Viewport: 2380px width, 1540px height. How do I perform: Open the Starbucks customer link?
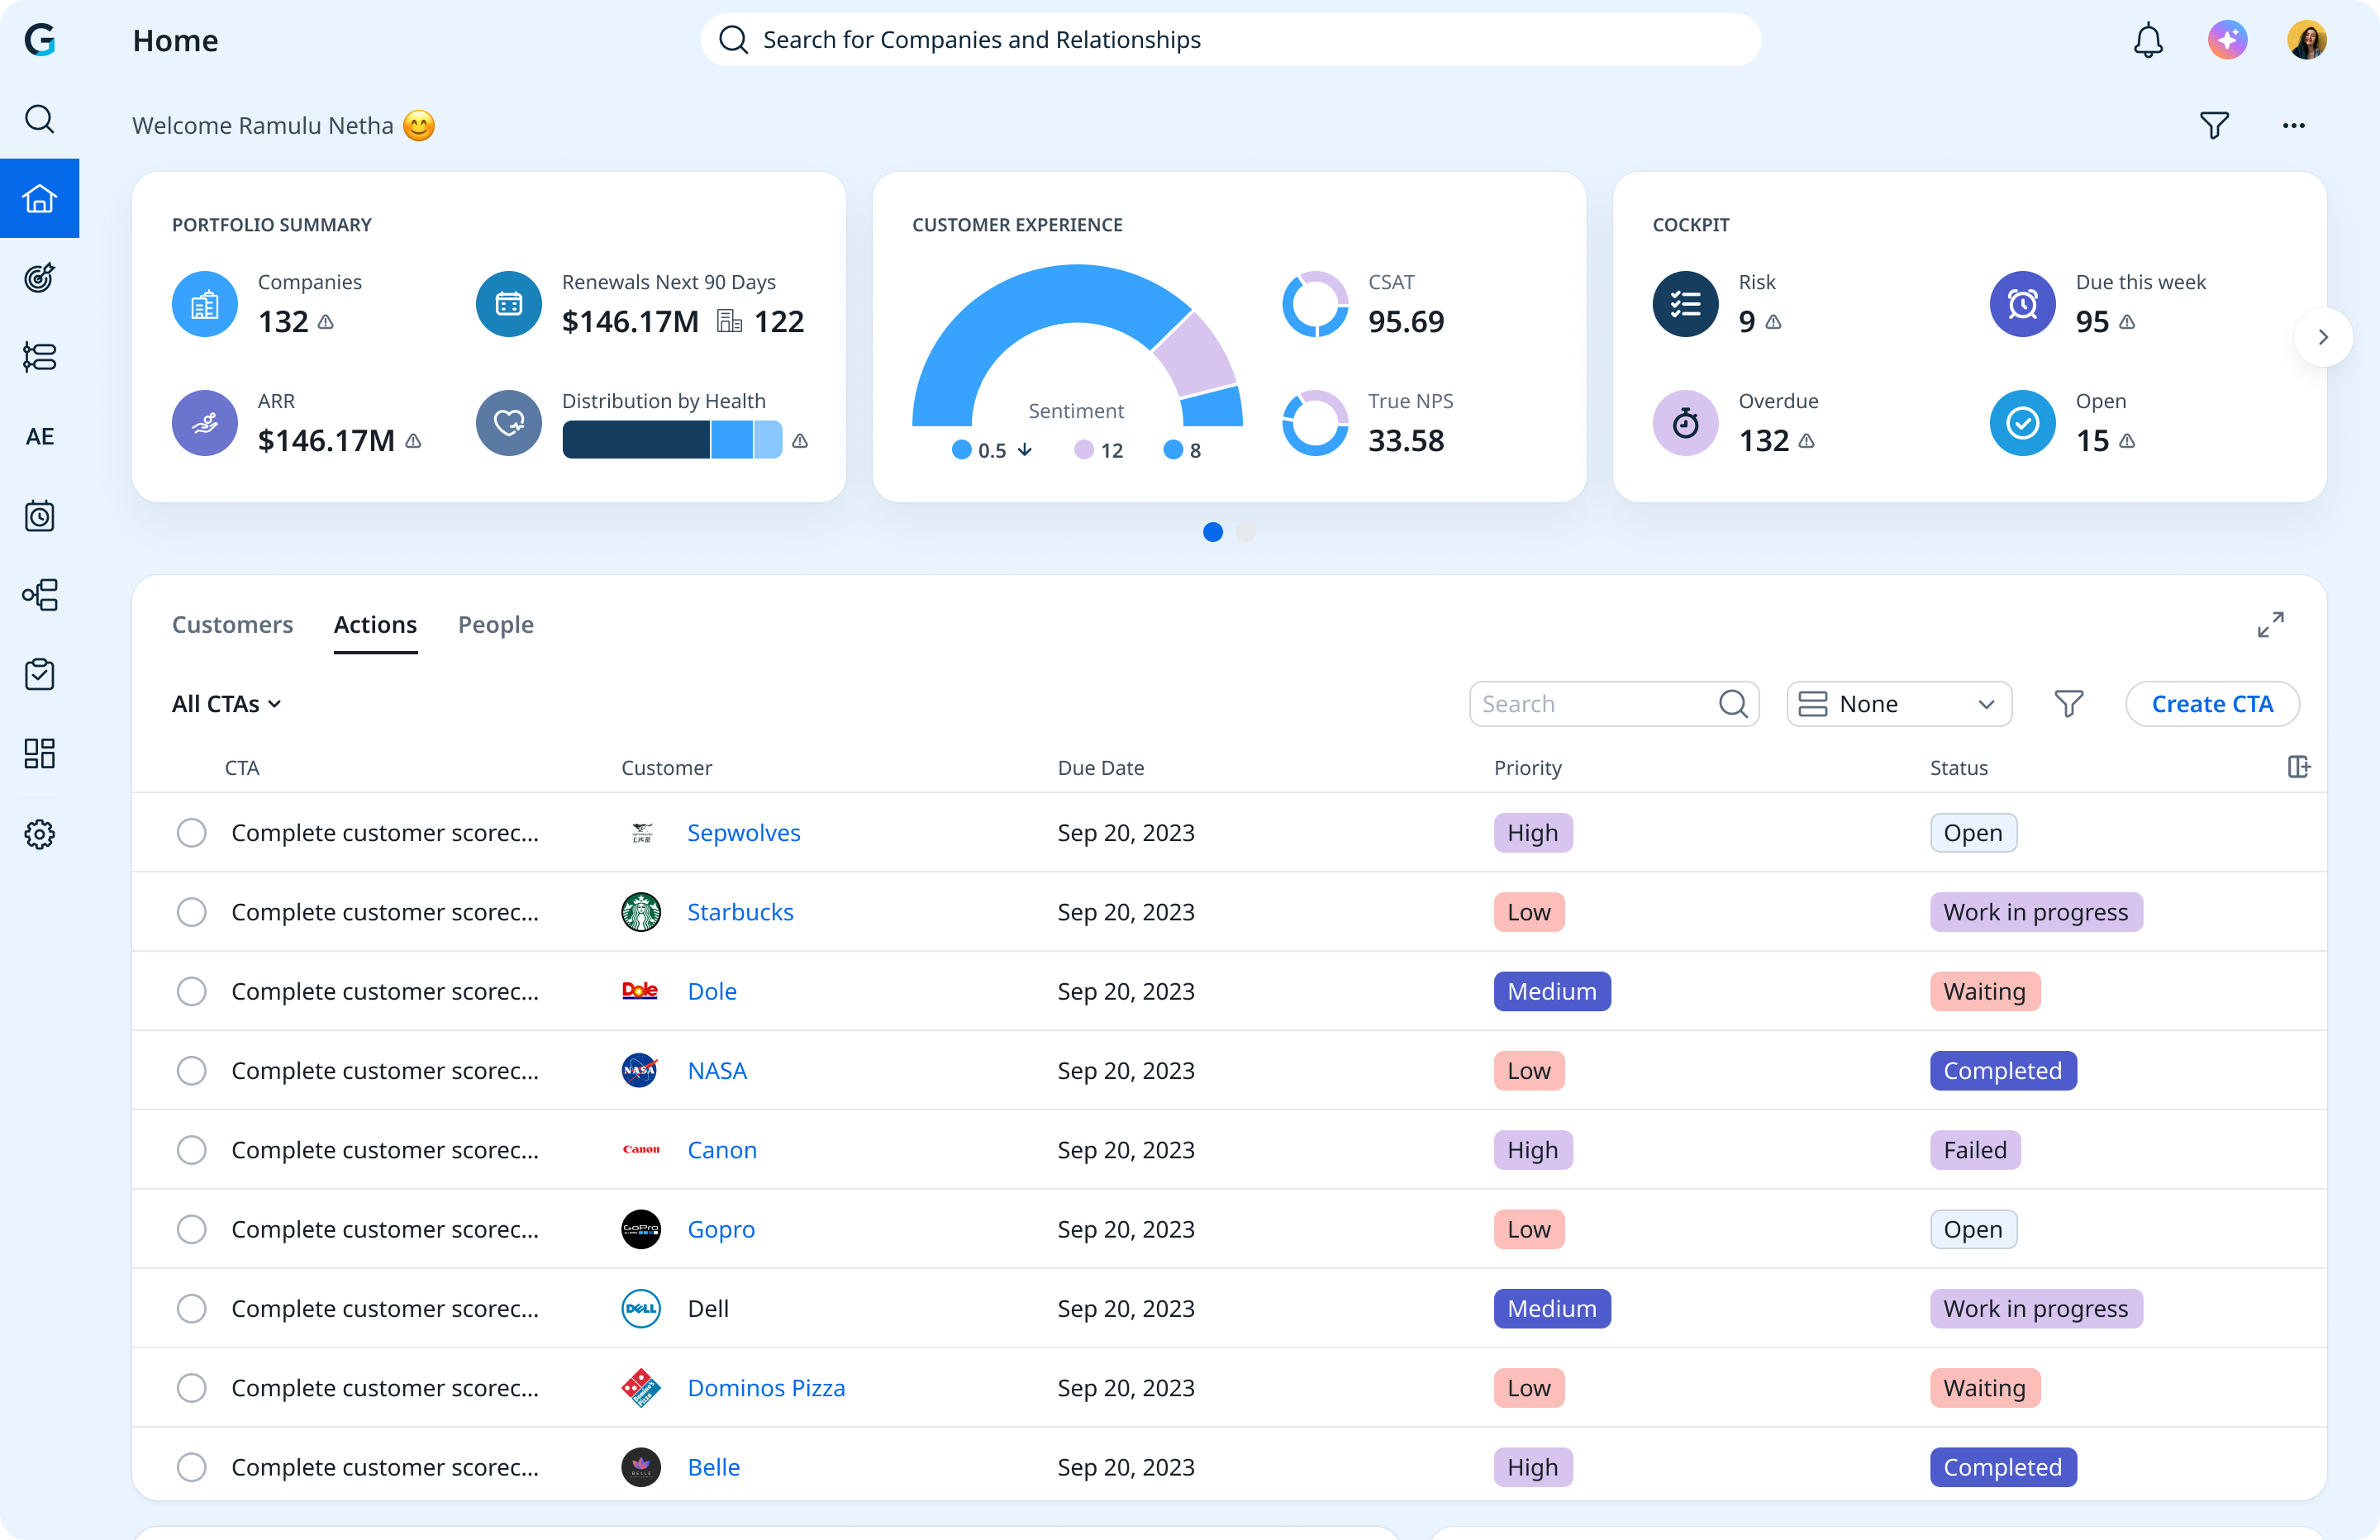(740, 912)
